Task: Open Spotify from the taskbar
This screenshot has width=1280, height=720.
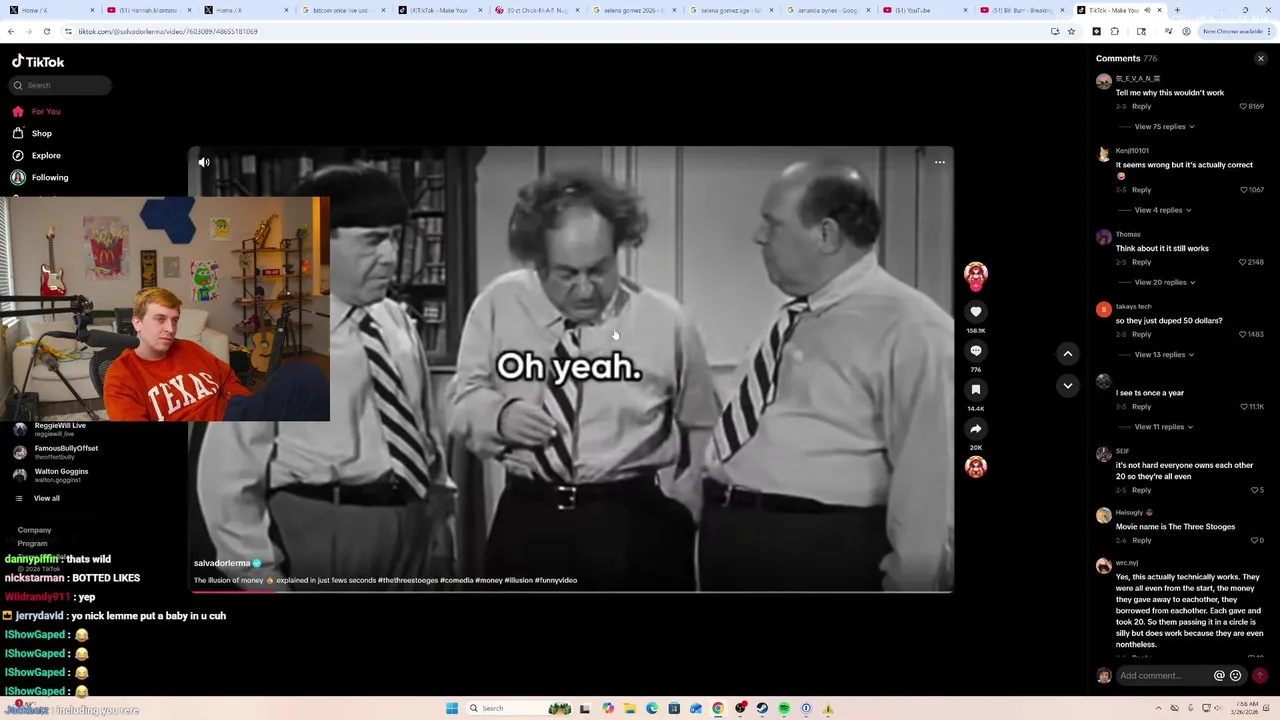Action: click(784, 708)
